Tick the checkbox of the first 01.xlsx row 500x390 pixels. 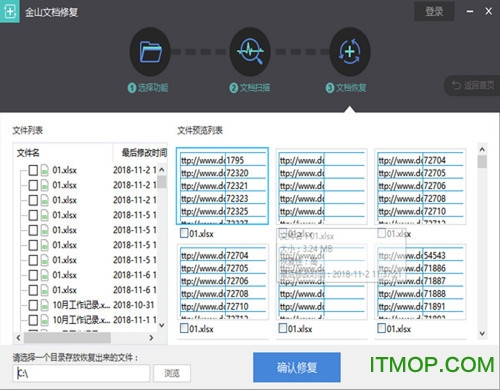coord(33,170)
